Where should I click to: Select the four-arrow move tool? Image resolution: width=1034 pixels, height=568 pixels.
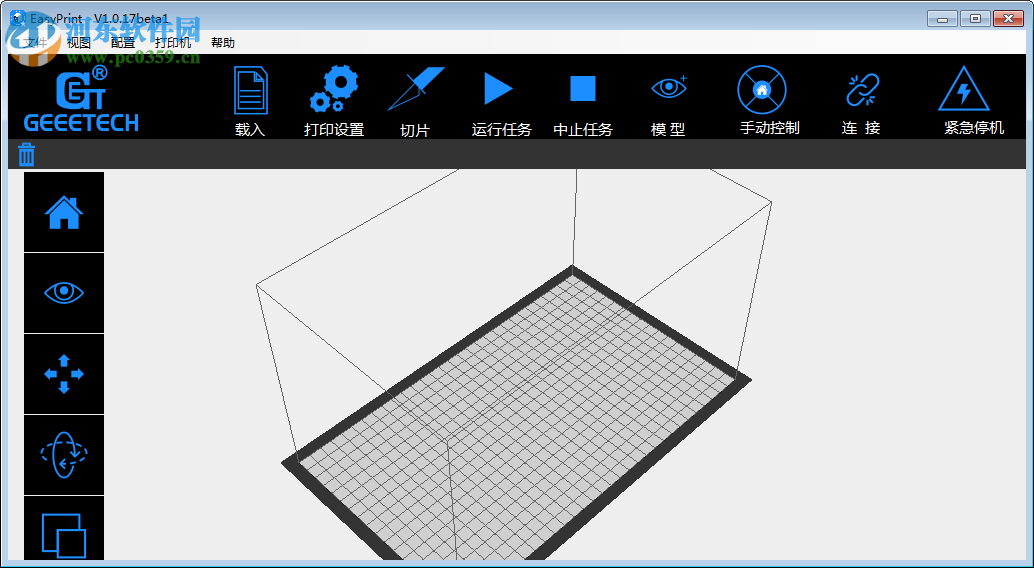tap(64, 374)
